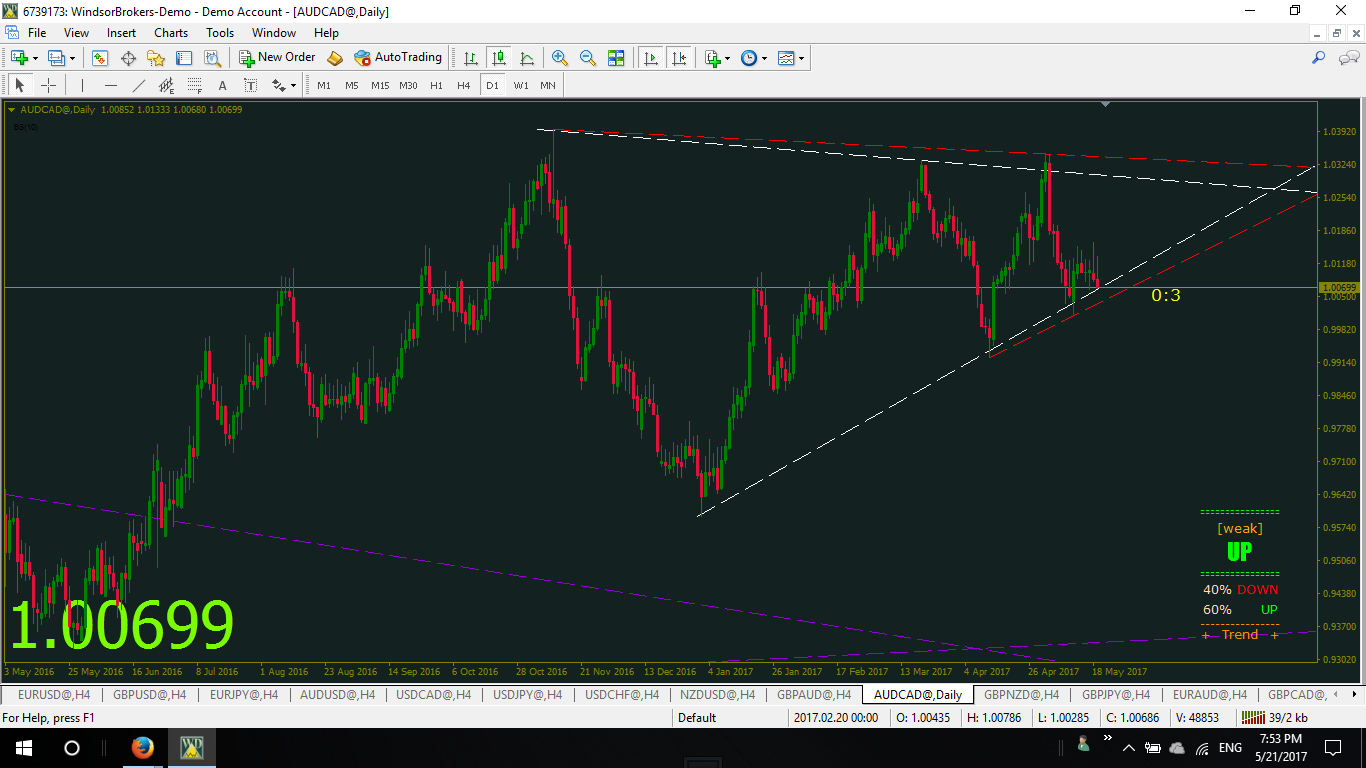
Task: Enable the chart auto scroll toggle
Action: (x=651, y=58)
